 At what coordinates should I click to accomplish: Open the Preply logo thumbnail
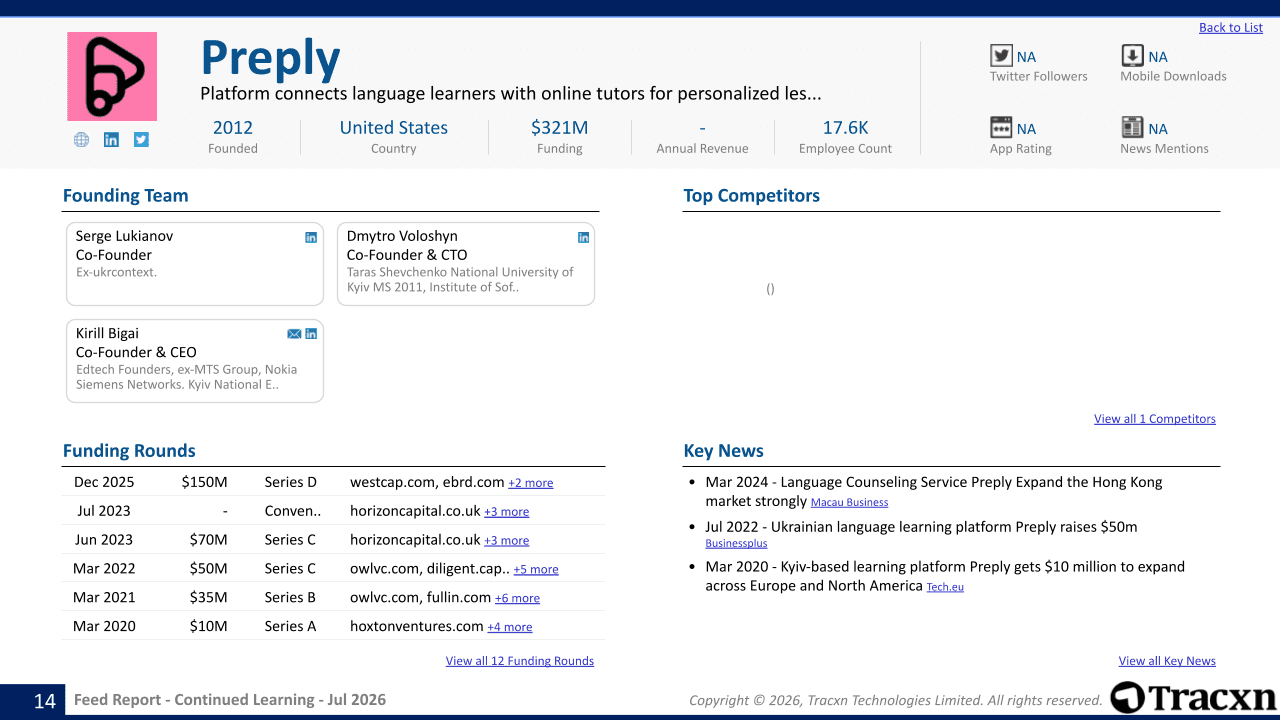[112, 76]
